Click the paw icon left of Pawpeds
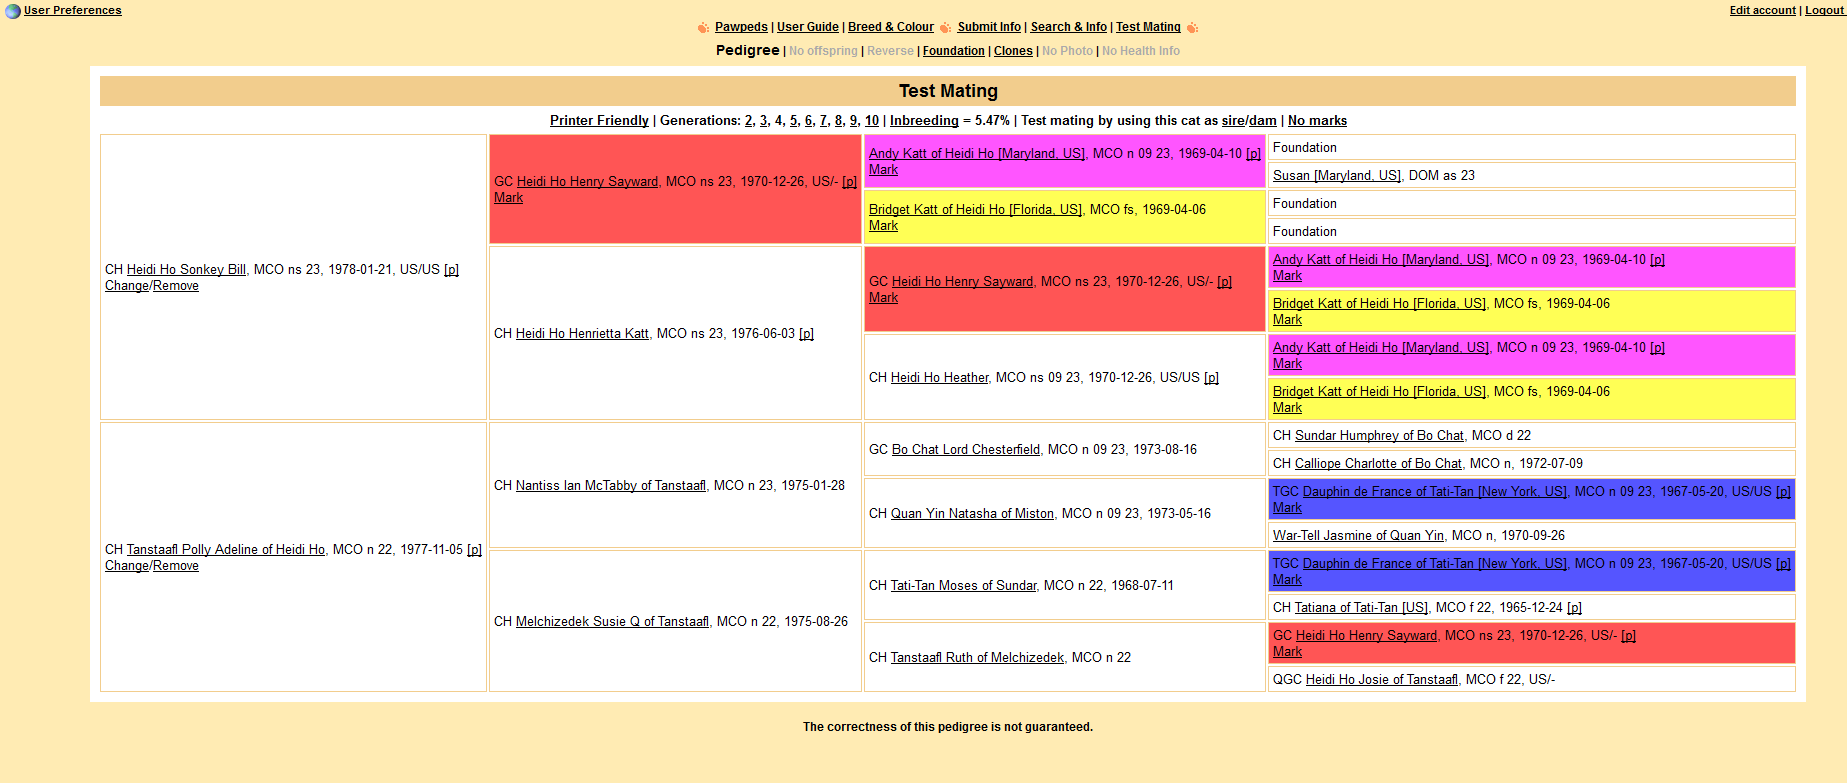This screenshot has width=1847, height=783. pyautogui.click(x=703, y=28)
